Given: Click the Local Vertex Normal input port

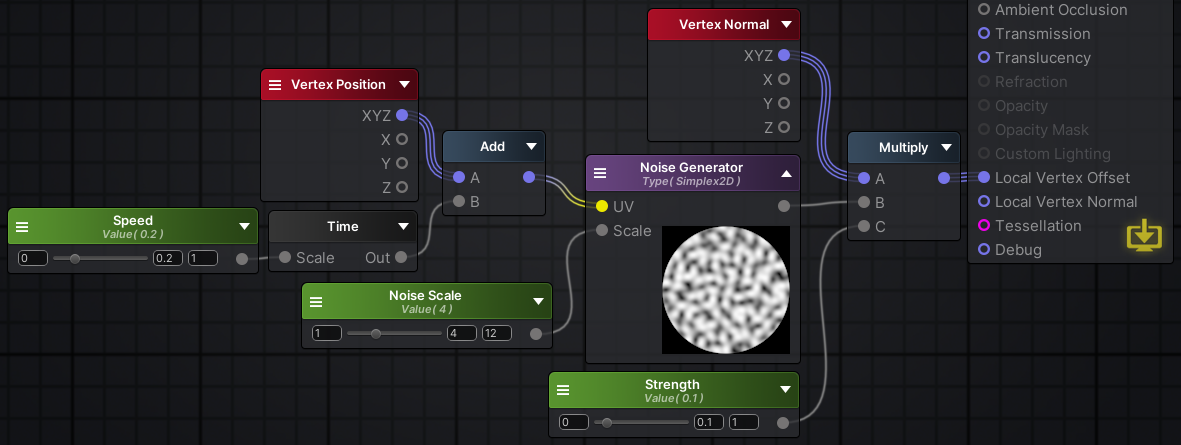Looking at the screenshot, I should [984, 202].
